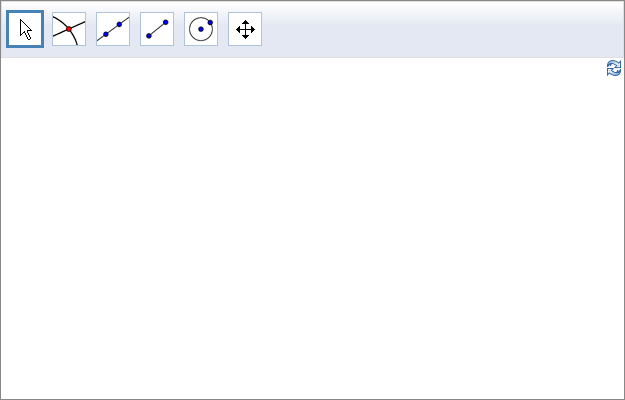Pick the Segment between two points tool
This screenshot has height=400, width=625.
pyautogui.click(x=157, y=29)
